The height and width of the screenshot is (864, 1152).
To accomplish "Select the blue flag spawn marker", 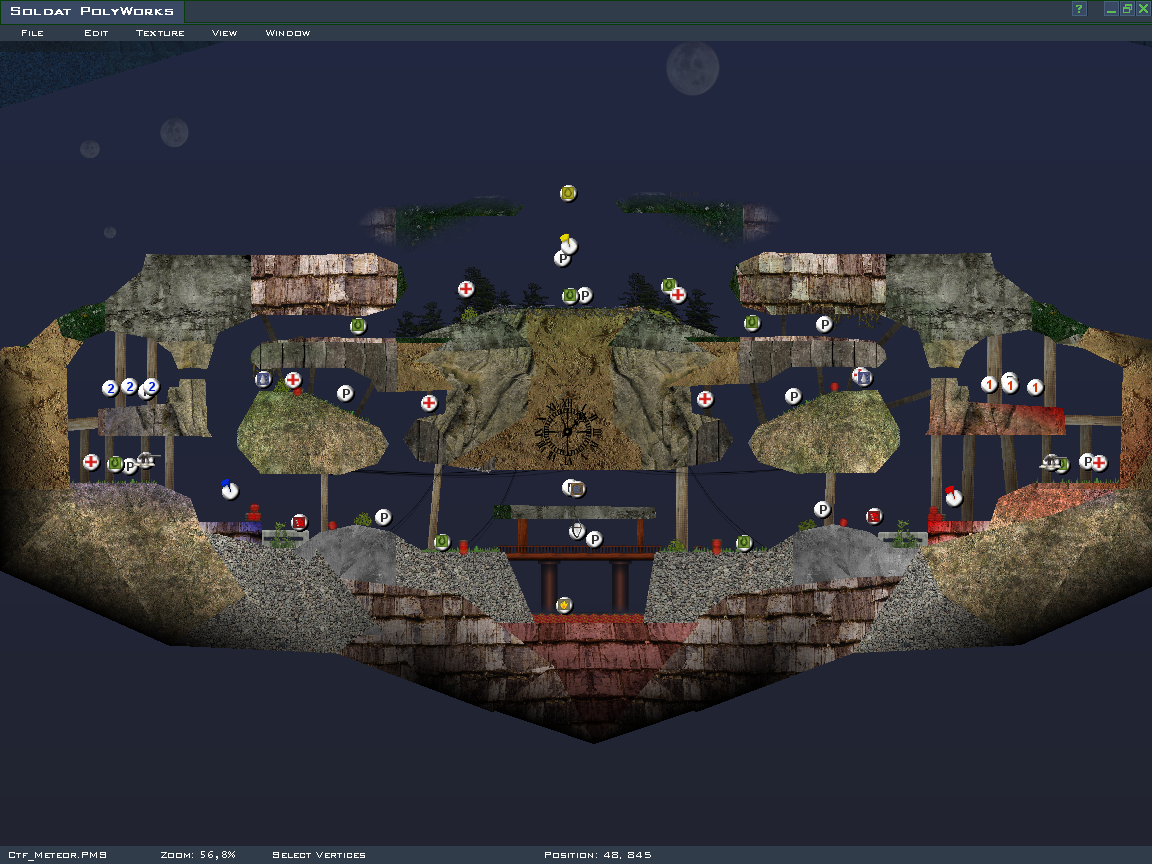I will (x=230, y=489).
